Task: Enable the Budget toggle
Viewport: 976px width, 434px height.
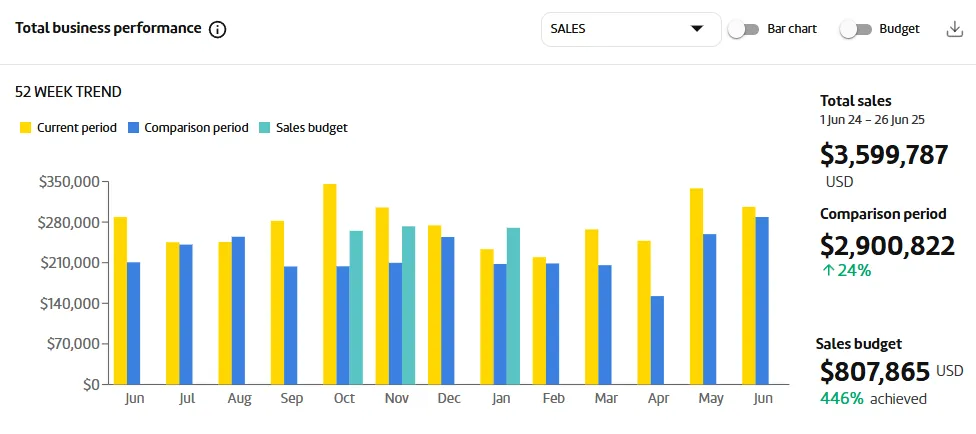Action: coord(855,29)
